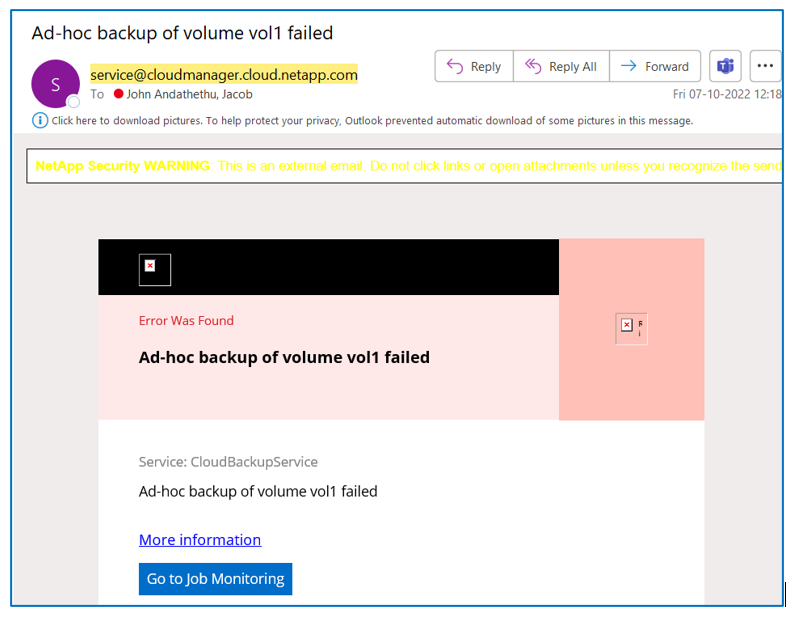This screenshot has height=621, width=798.
Task: Click the Reply button
Action: (x=474, y=67)
